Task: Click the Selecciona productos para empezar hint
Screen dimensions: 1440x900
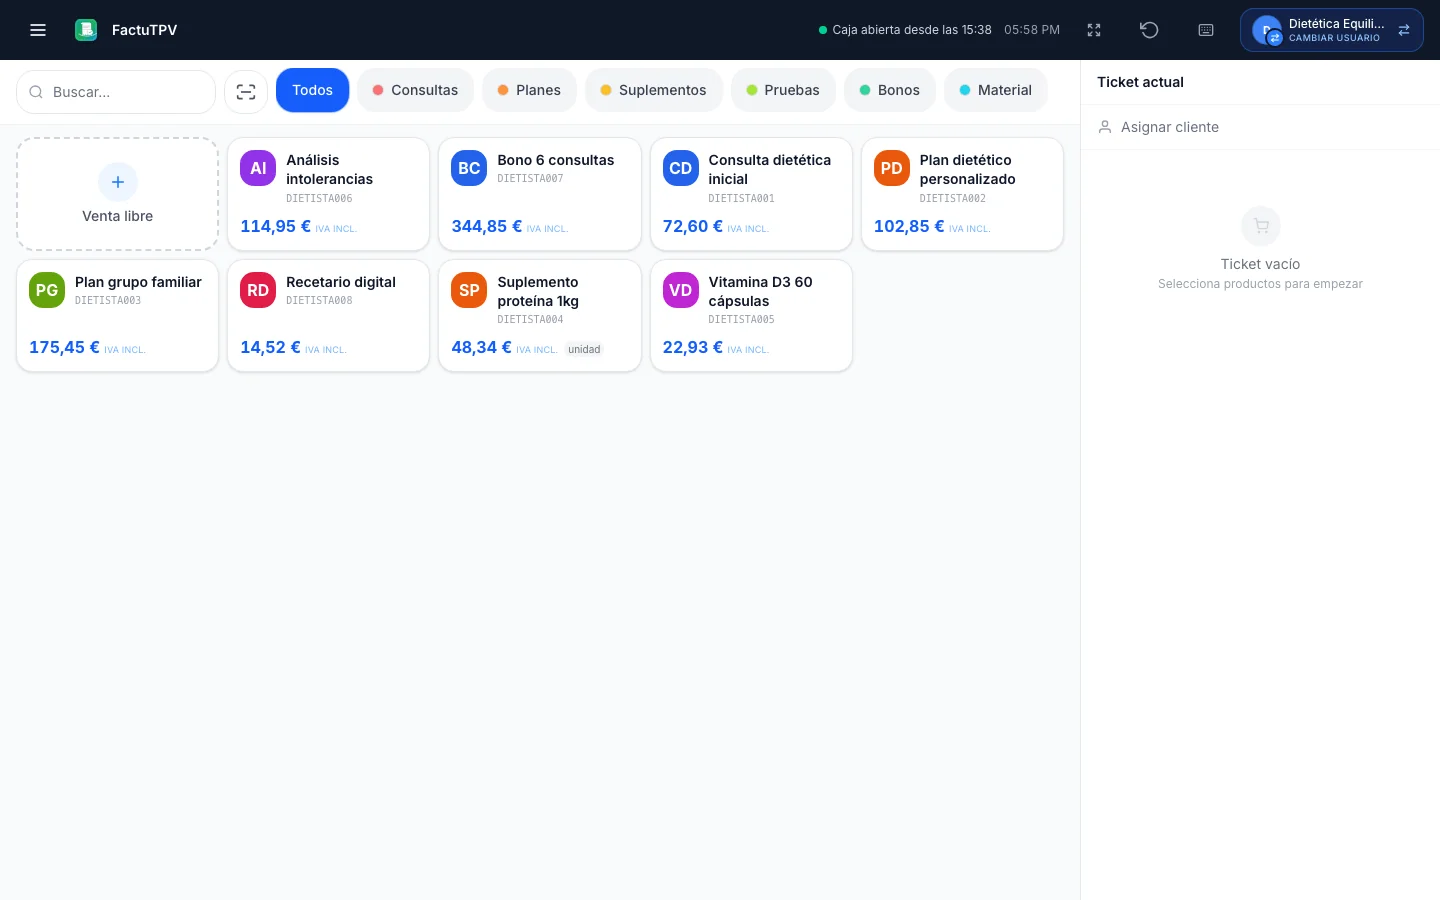Action: pos(1260,284)
